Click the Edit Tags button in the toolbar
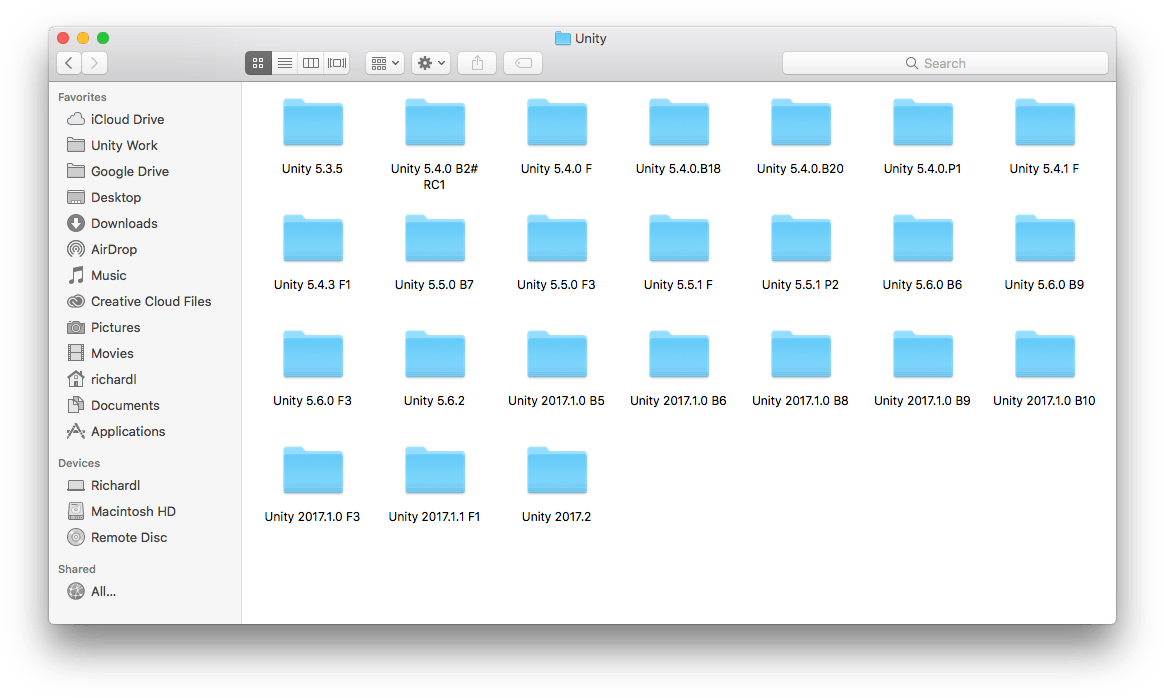Image resolution: width=1164 pixels, height=698 pixels. (523, 62)
